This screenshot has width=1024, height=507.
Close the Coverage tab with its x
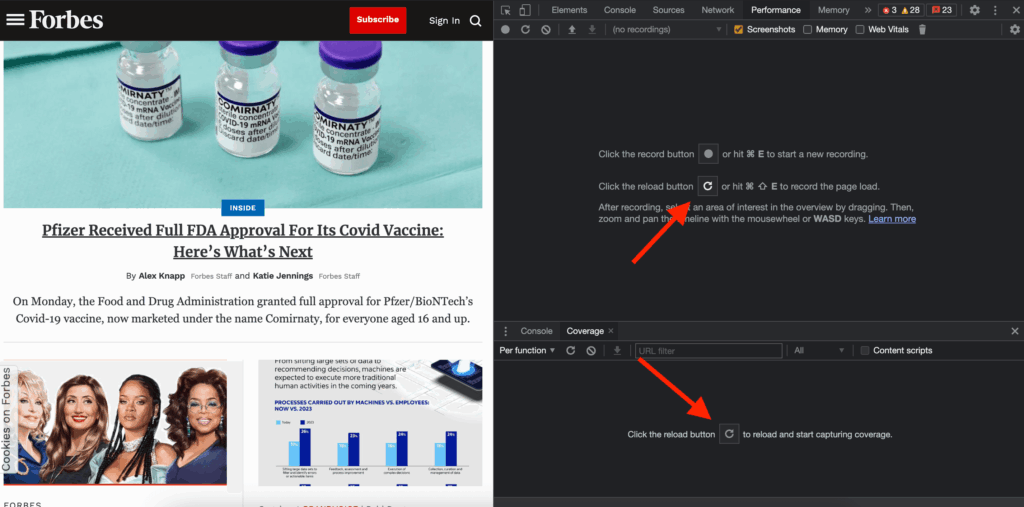(x=611, y=331)
